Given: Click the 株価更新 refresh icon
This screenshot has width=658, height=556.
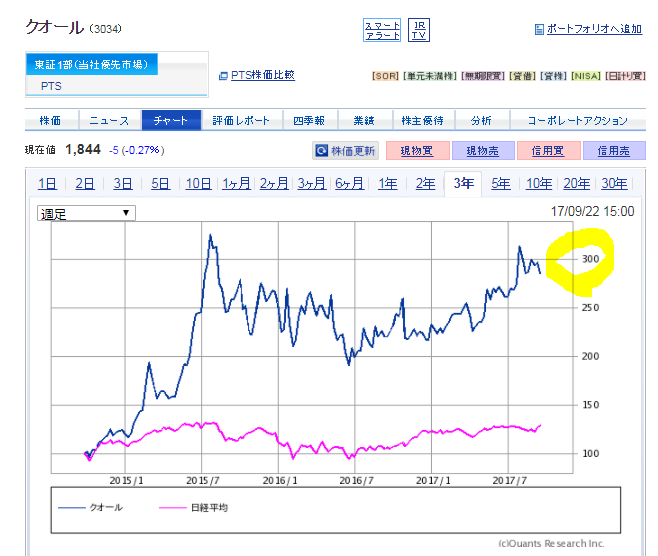Looking at the screenshot, I should (x=321, y=151).
